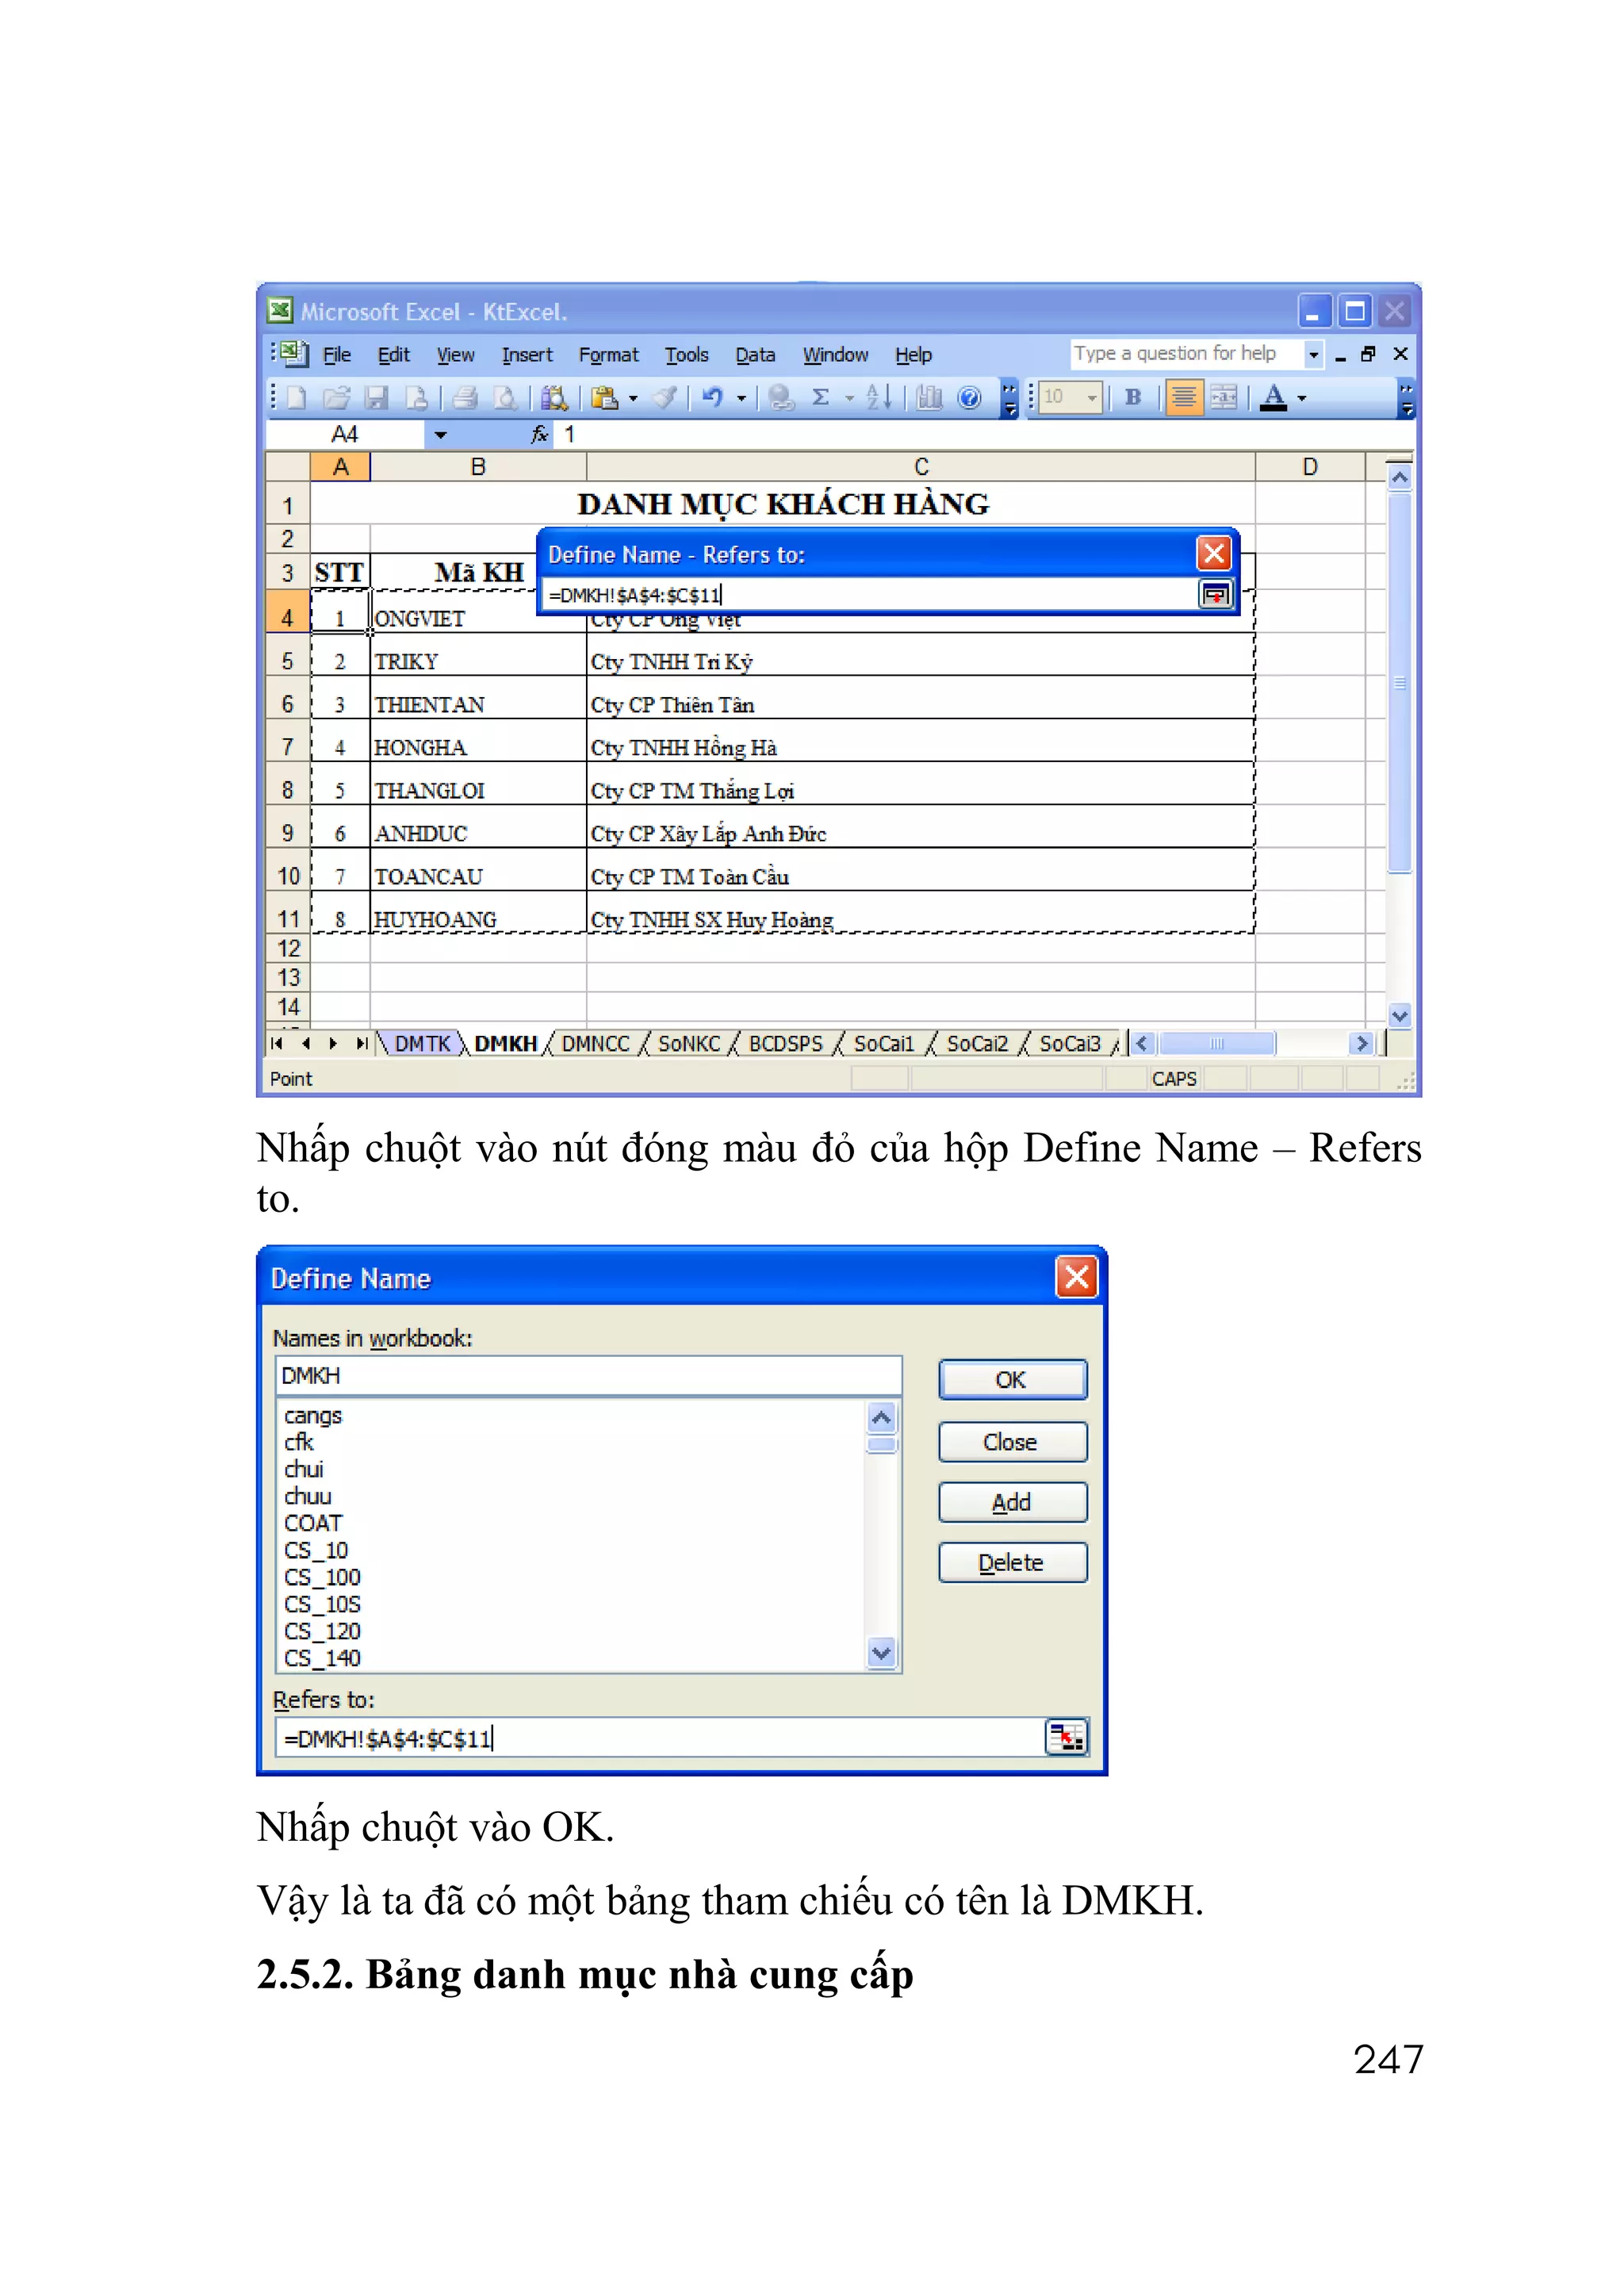The height and width of the screenshot is (2296, 1624).
Task: Open the Chart Wizard icon
Action: [930, 398]
